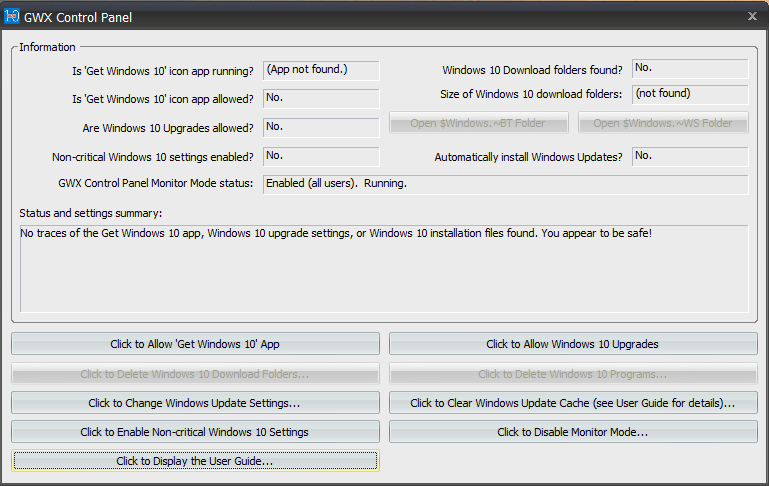Close the GWX Control Panel window
Image resolution: width=769 pixels, height=486 pixels.
(752, 16)
